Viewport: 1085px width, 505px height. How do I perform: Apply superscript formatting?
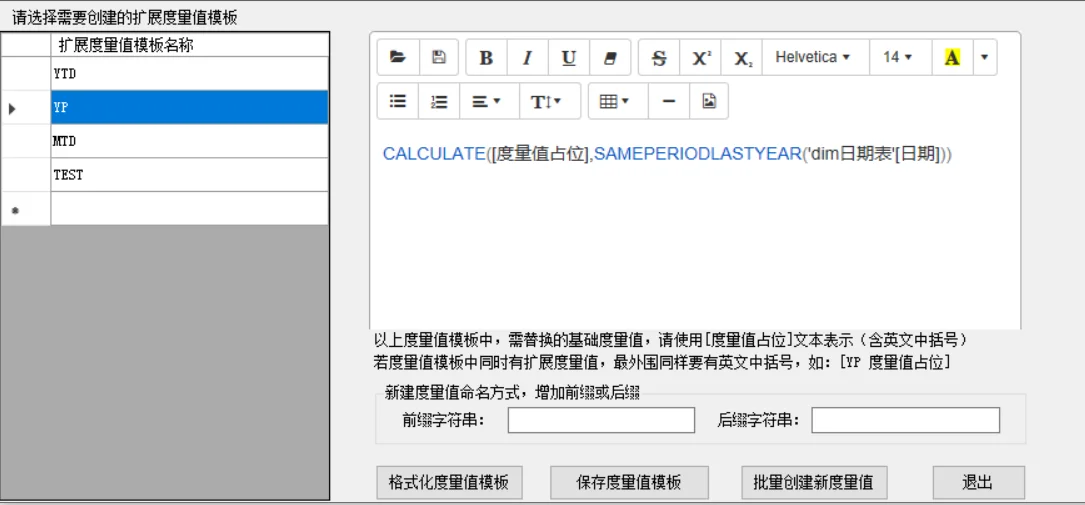701,57
